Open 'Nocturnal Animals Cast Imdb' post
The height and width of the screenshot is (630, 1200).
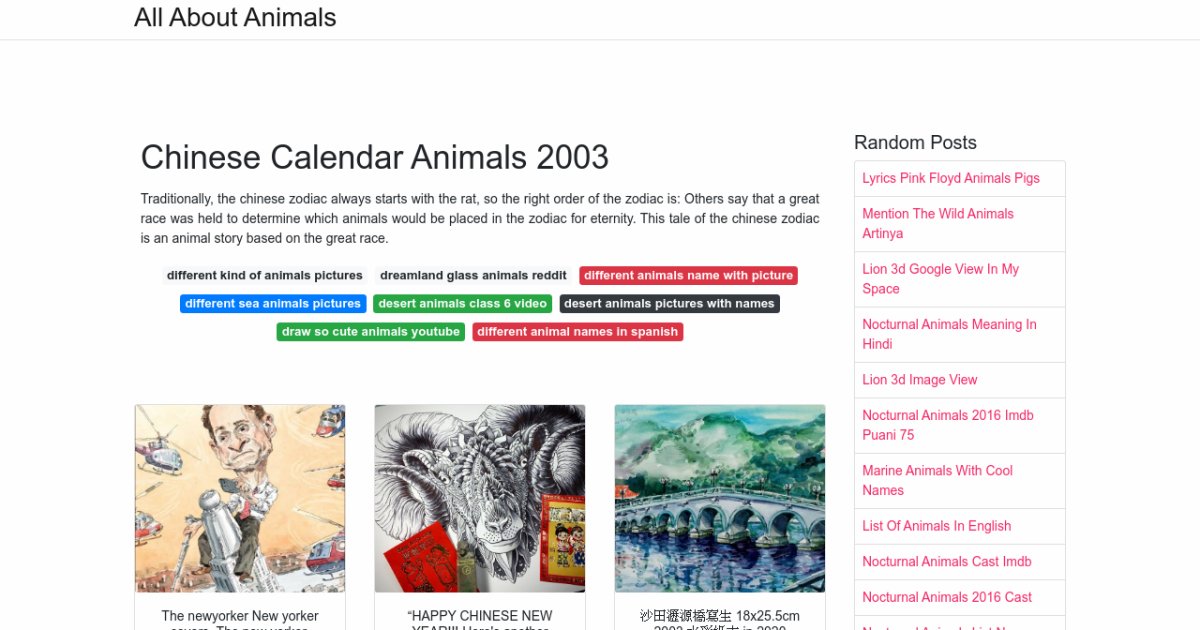[x=946, y=561]
